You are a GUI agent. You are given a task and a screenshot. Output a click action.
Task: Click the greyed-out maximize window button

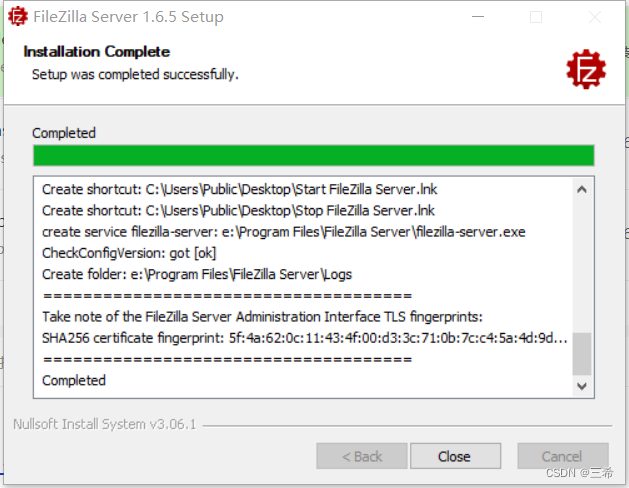[x=536, y=17]
